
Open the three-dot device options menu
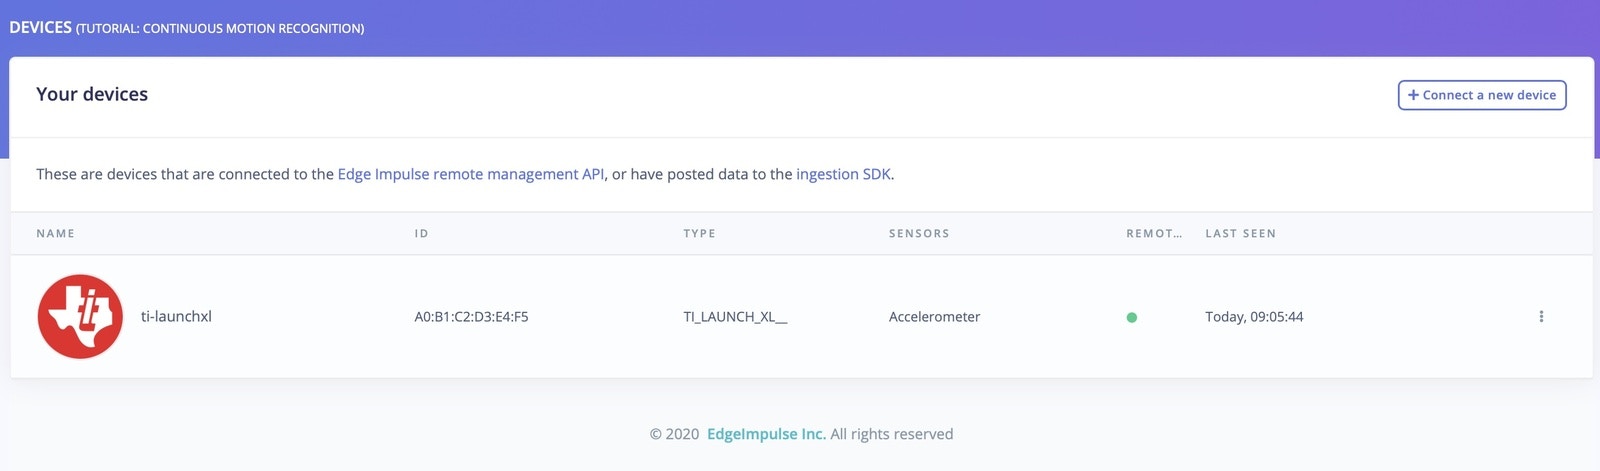[x=1541, y=316]
